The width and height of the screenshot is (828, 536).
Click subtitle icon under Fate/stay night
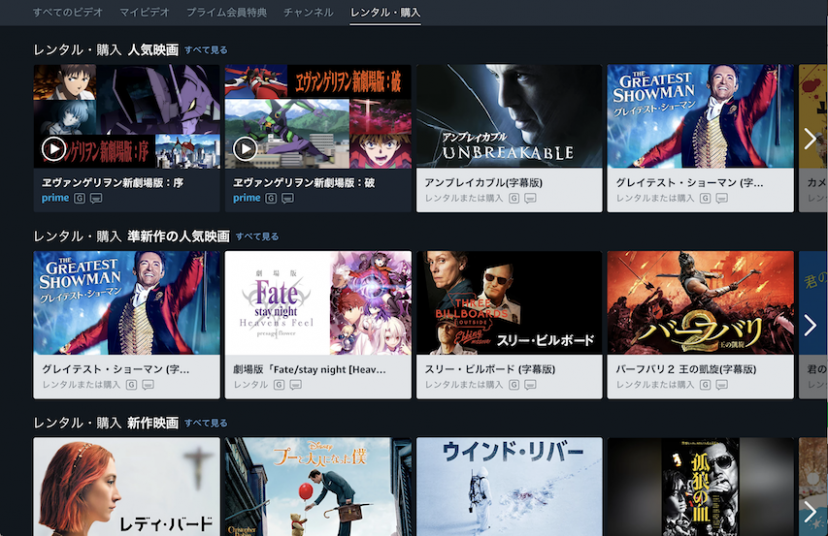click(295, 385)
